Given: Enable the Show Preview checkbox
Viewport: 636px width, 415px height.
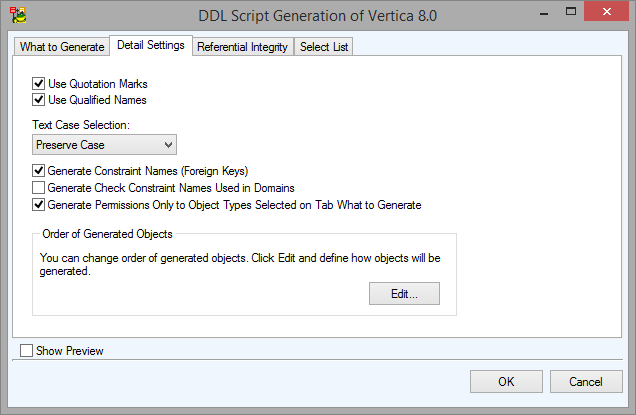Looking at the screenshot, I should [x=26, y=351].
